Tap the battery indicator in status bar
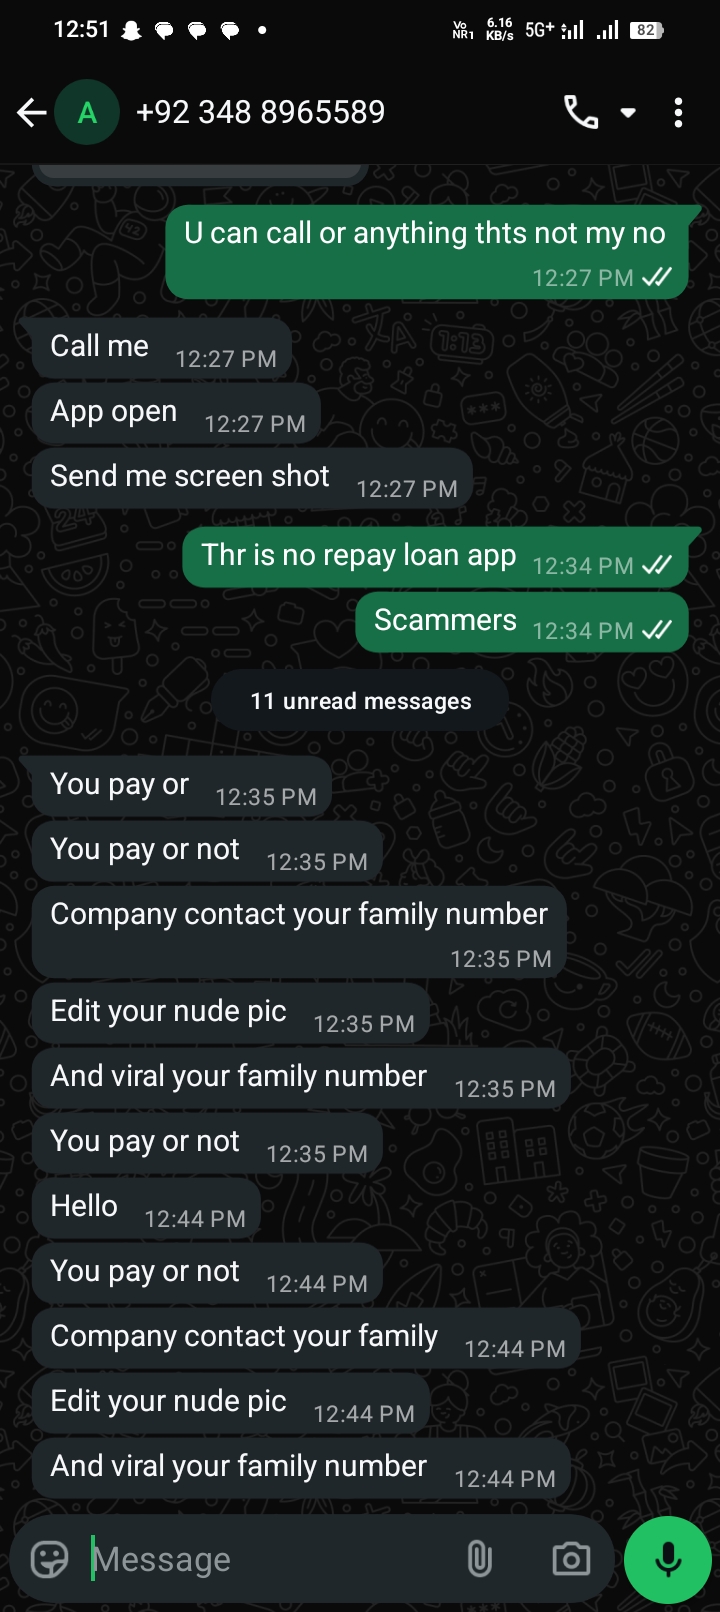Viewport: 720px width, 1612px height. [x=647, y=30]
